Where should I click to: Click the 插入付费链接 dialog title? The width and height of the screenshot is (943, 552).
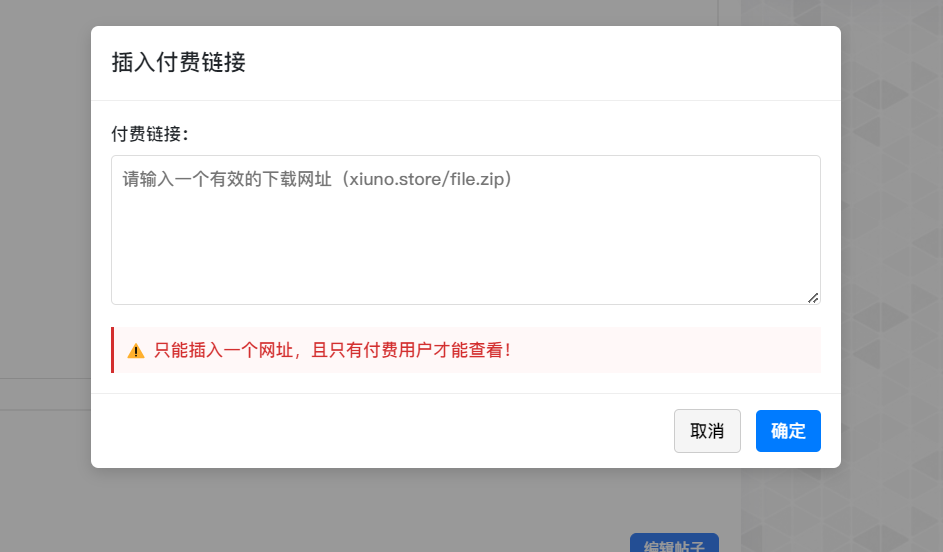(x=179, y=62)
